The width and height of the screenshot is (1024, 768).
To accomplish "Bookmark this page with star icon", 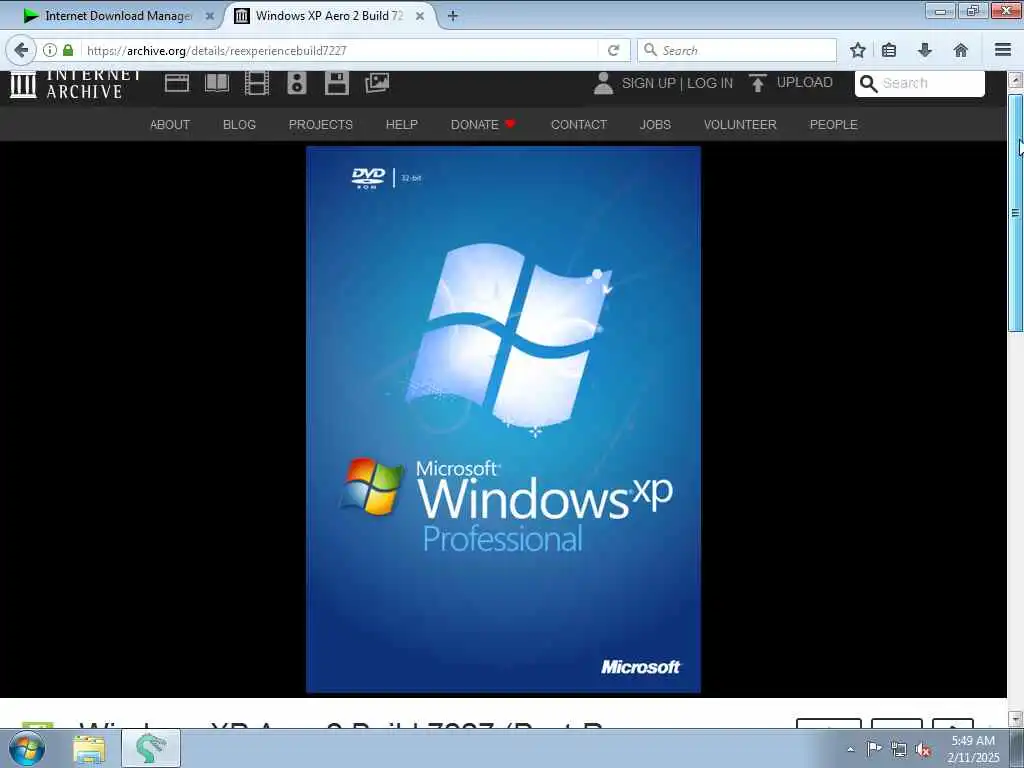I will [857, 50].
